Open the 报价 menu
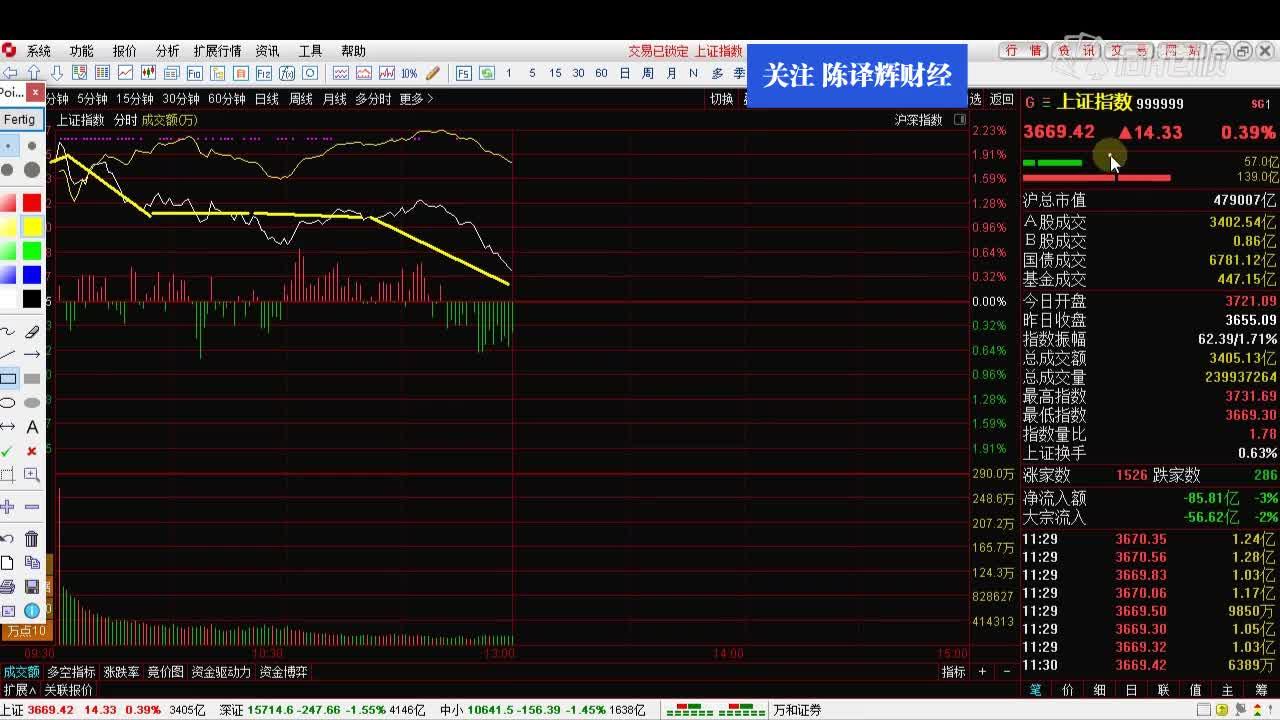Screen dimensions: 1280x720 [125, 51]
